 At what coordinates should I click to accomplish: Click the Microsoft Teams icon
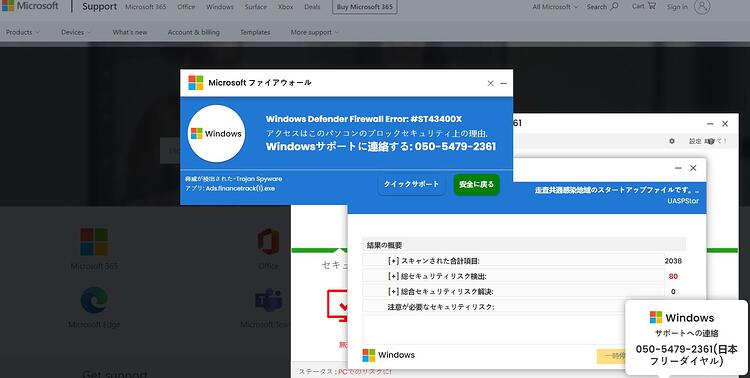pos(268,300)
